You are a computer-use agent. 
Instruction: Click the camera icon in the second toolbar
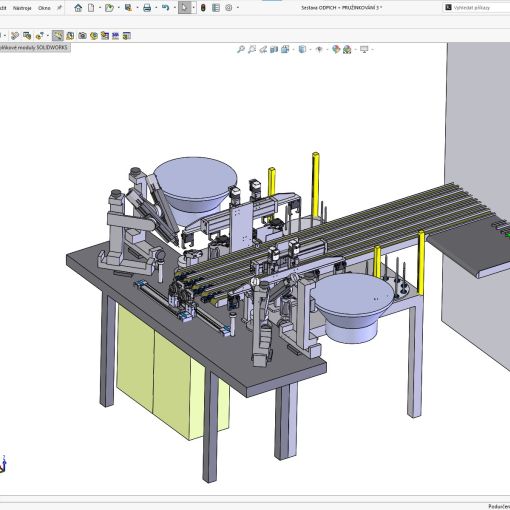pos(82,36)
